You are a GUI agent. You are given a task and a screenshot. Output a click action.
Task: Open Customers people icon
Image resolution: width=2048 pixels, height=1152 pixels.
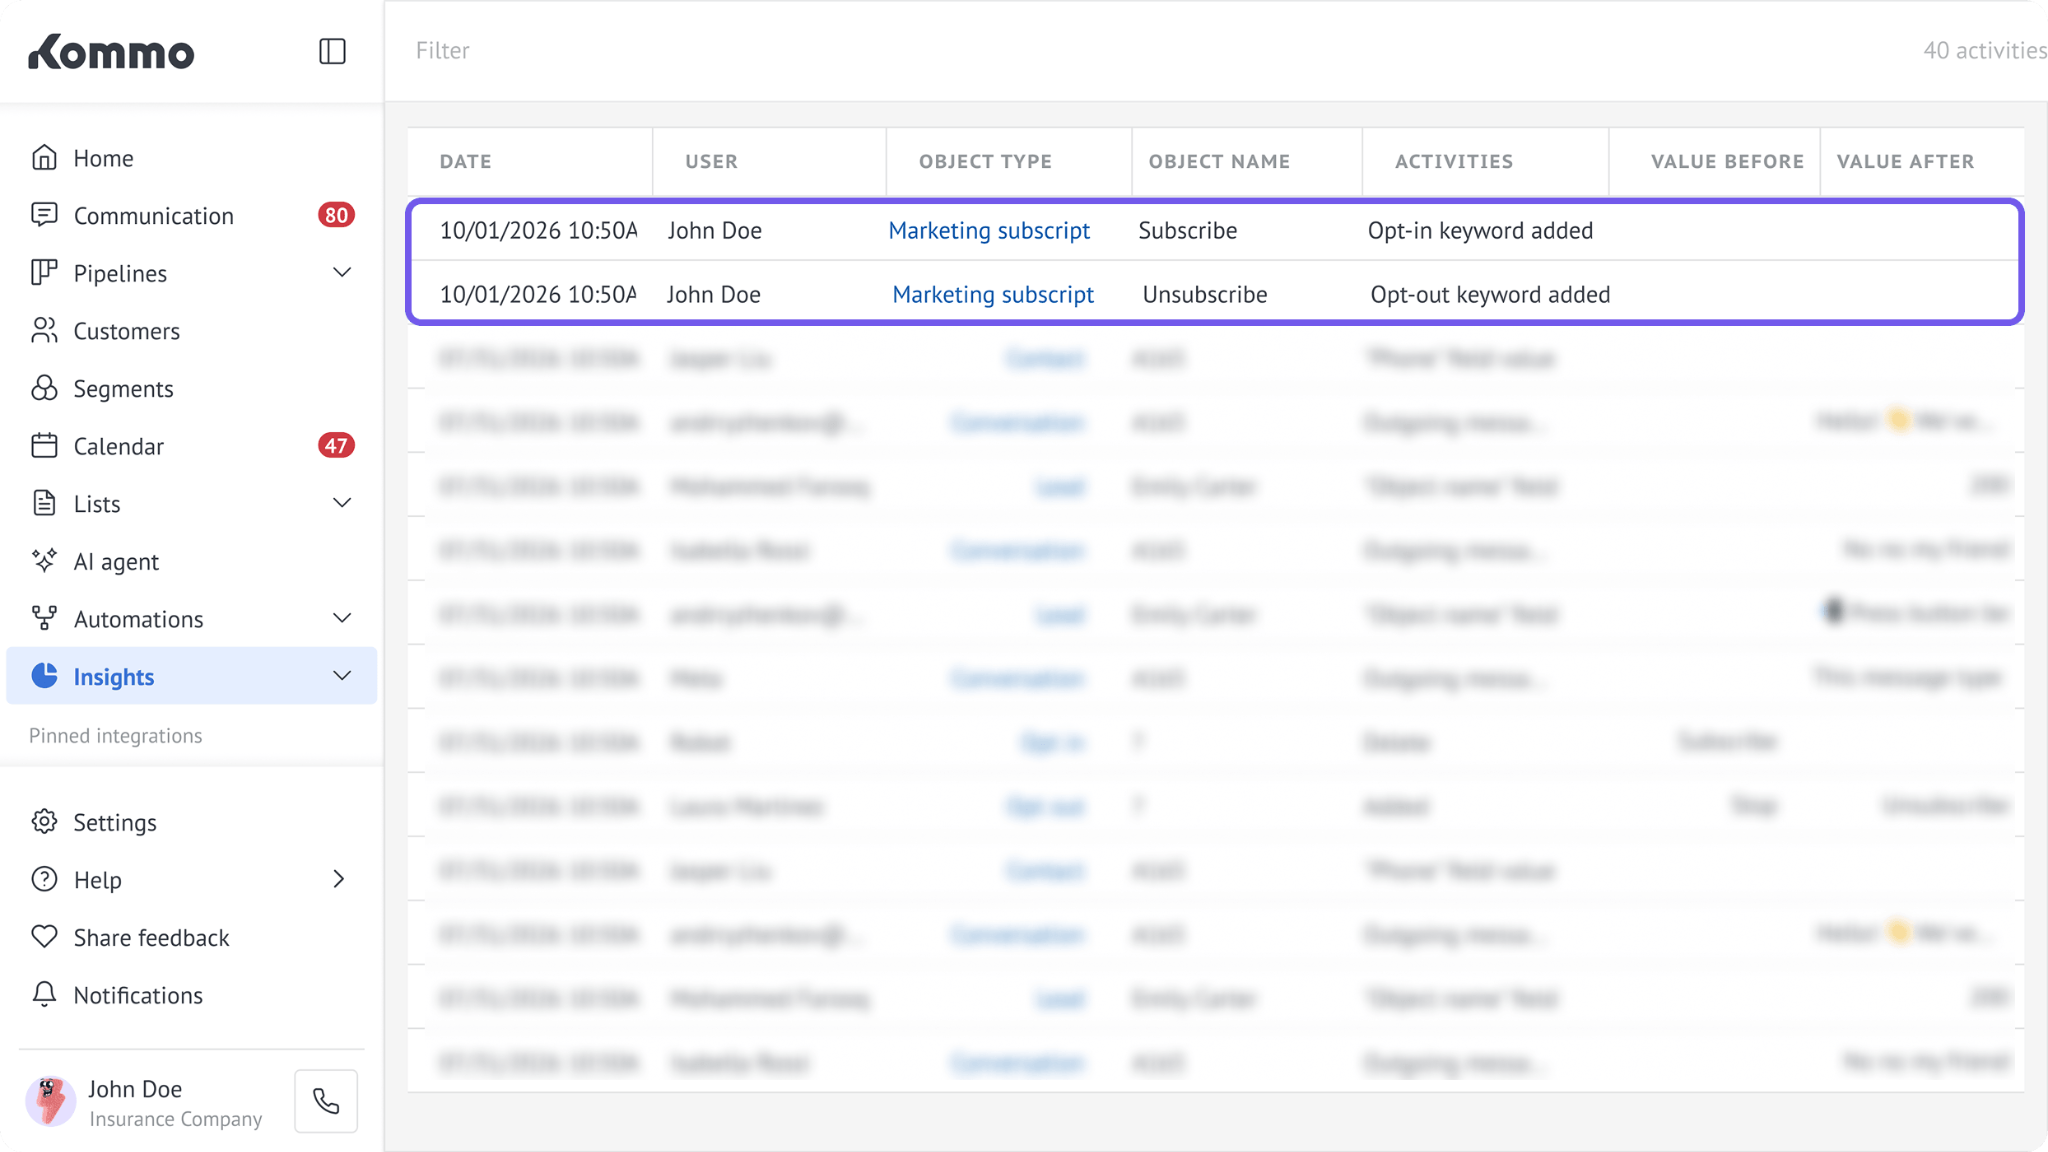(44, 331)
